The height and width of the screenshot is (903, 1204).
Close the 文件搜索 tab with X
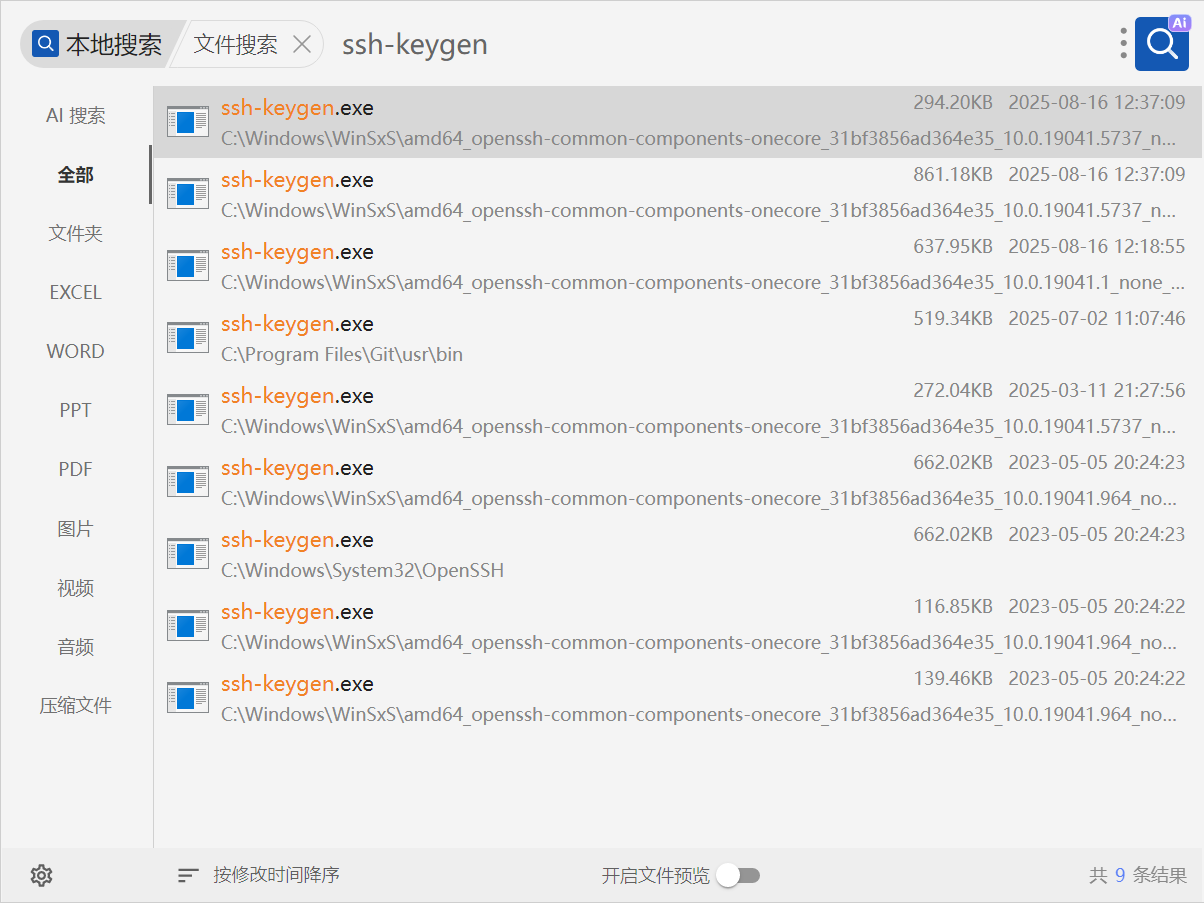pos(302,44)
